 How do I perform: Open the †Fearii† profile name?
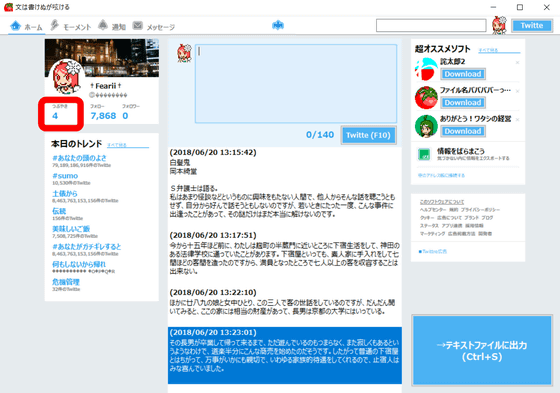(106, 86)
